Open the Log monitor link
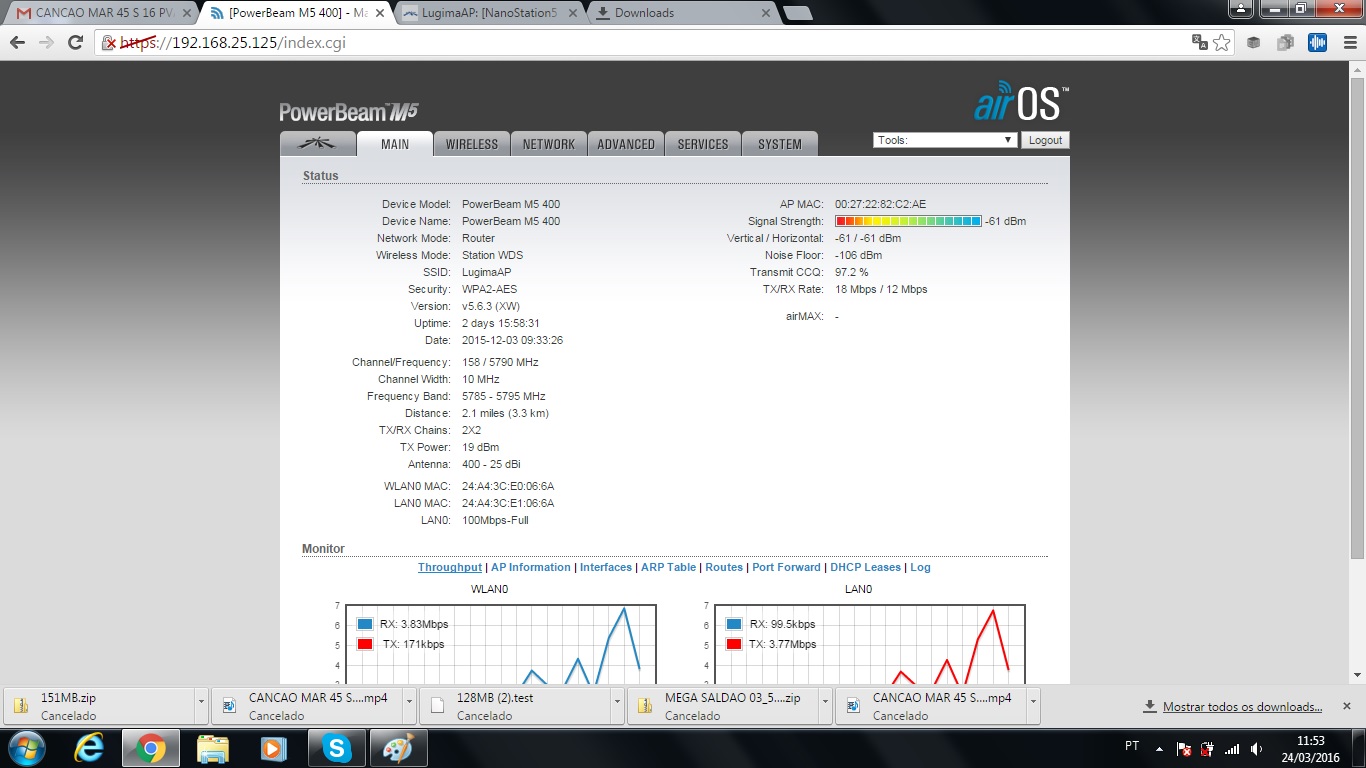 [x=920, y=567]
